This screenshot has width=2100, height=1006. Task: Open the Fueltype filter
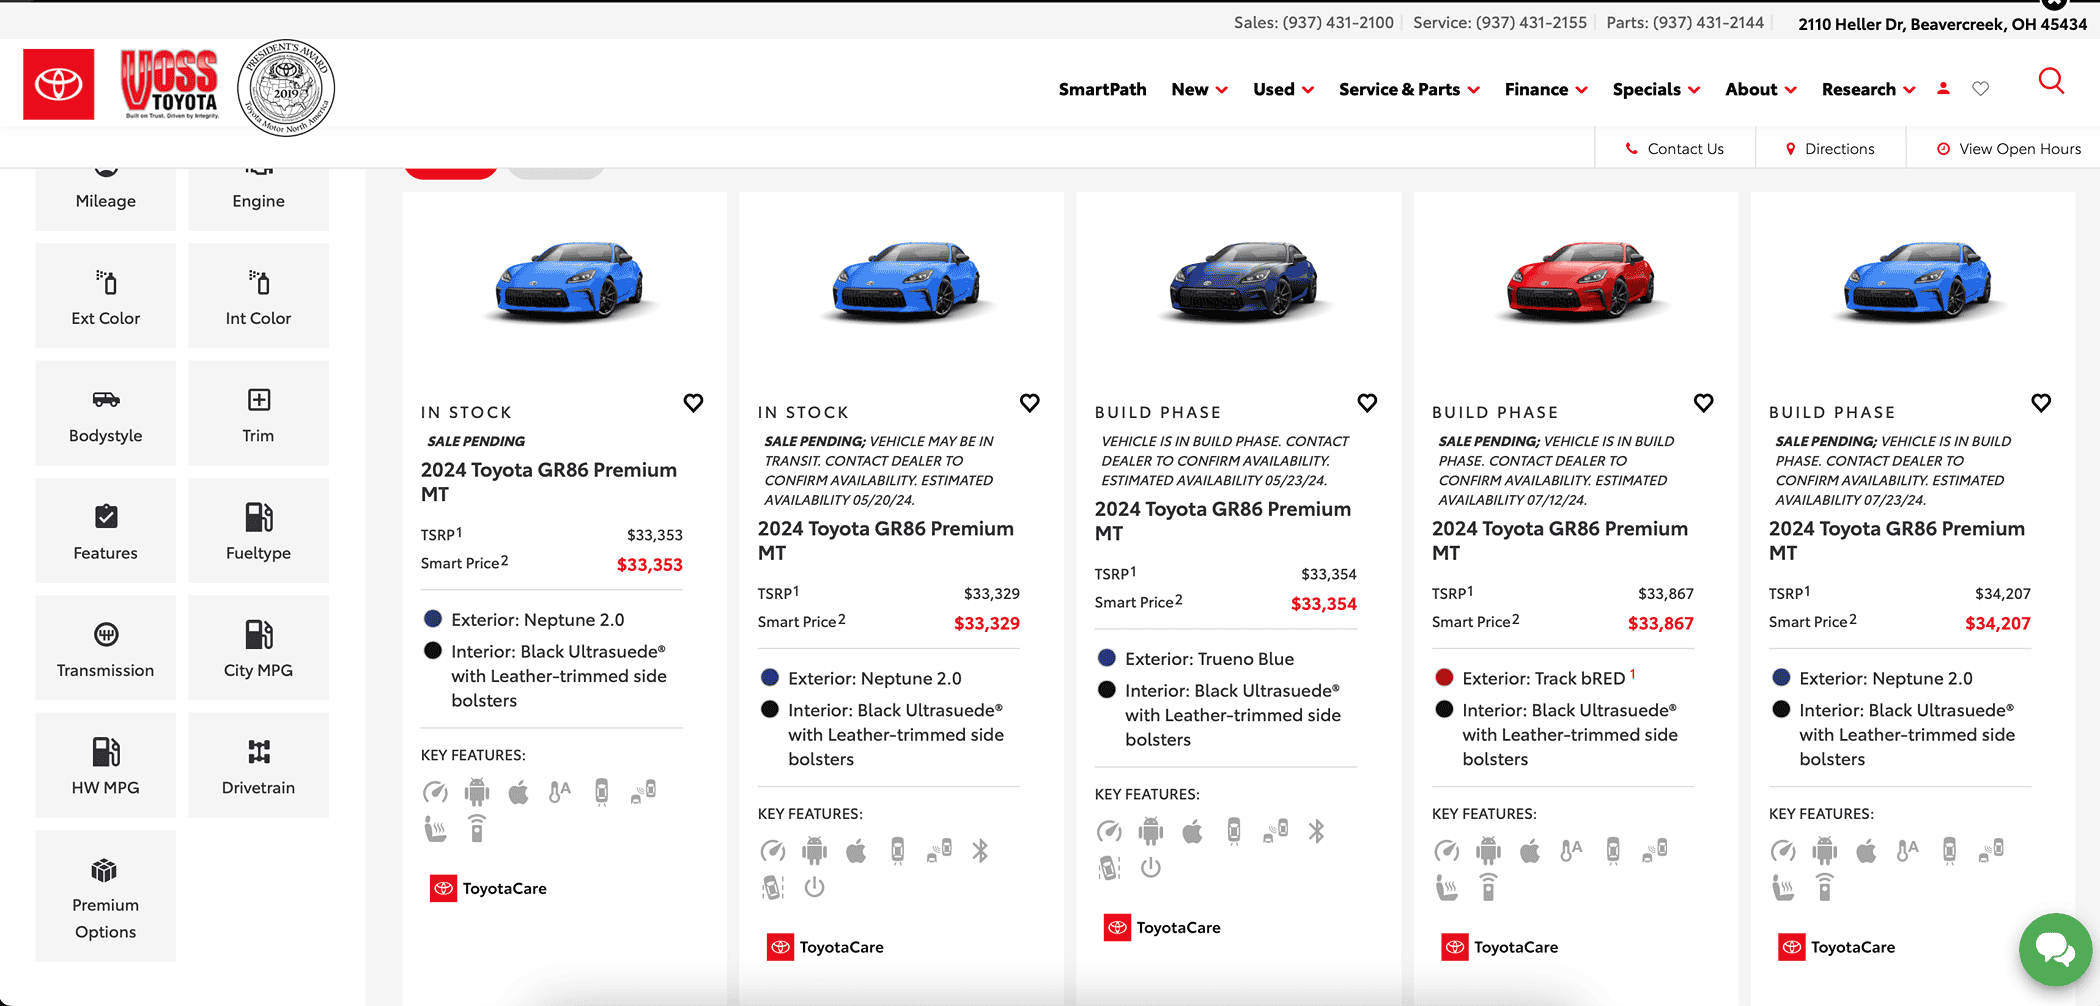[258, 531]
